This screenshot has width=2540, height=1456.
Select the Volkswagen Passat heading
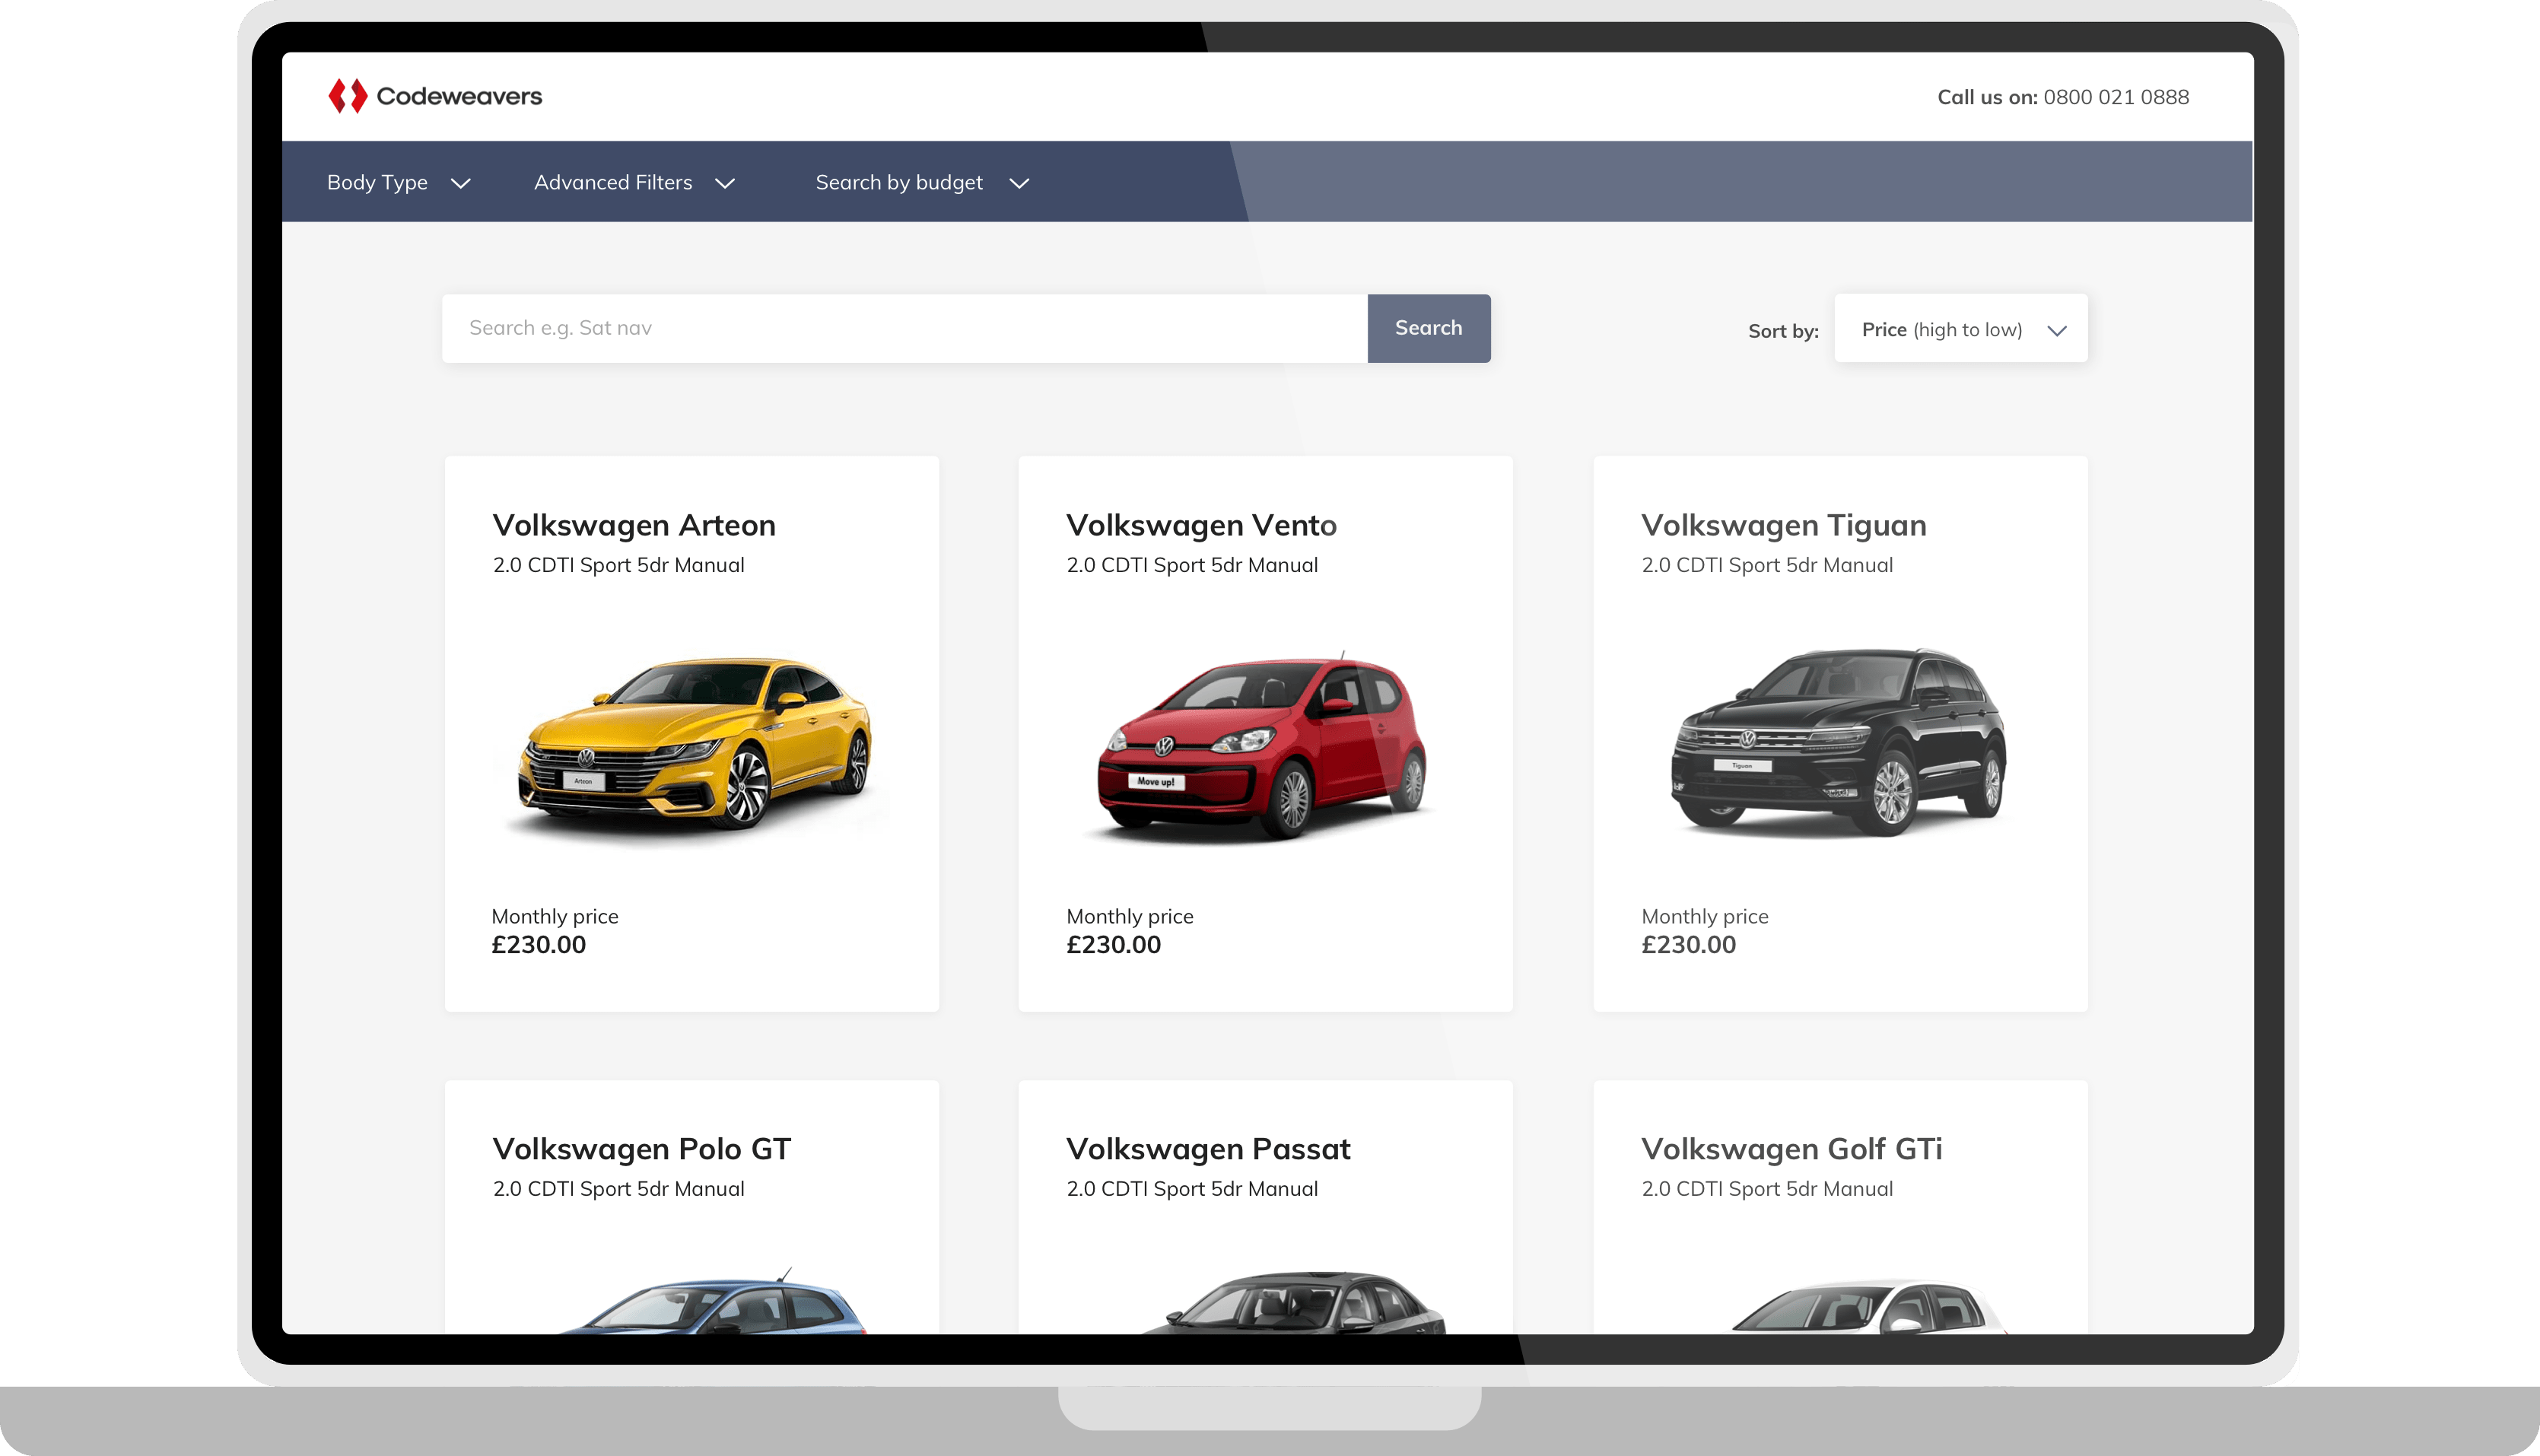tap(1208, 1149)
